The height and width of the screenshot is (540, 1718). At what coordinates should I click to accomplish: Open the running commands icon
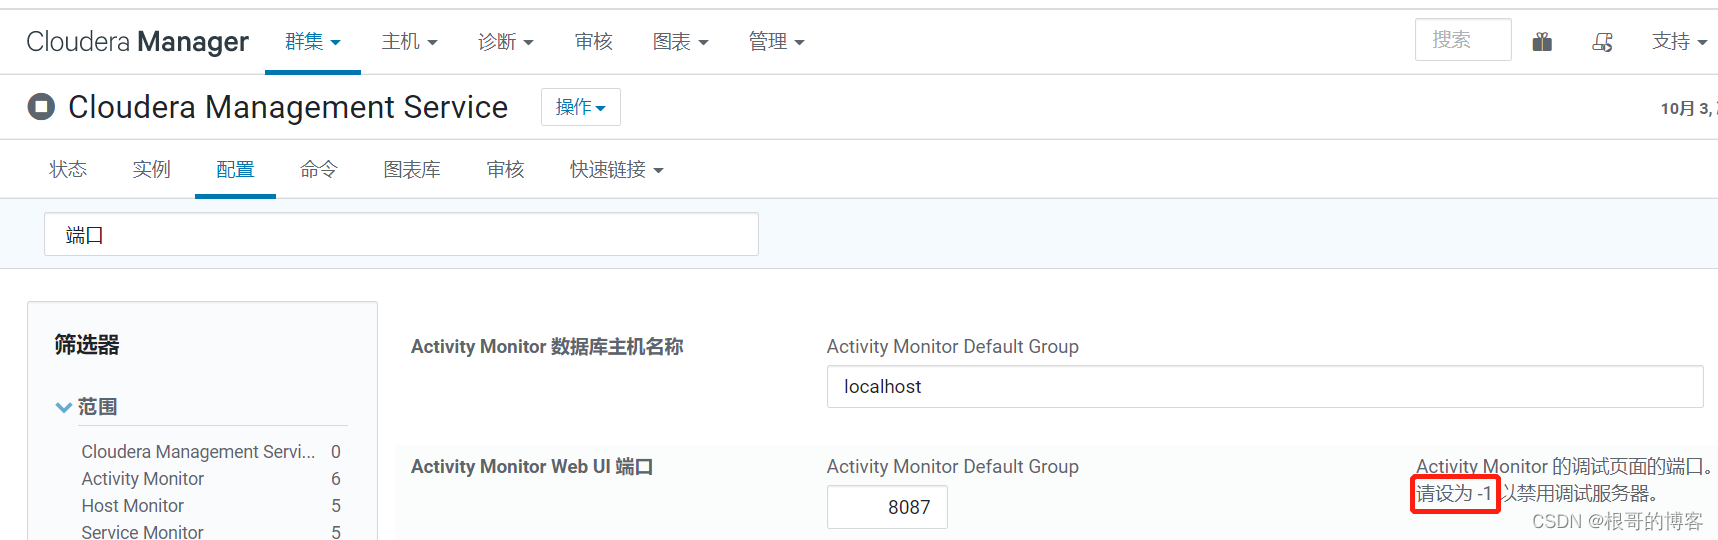[x=1602, y=42]
